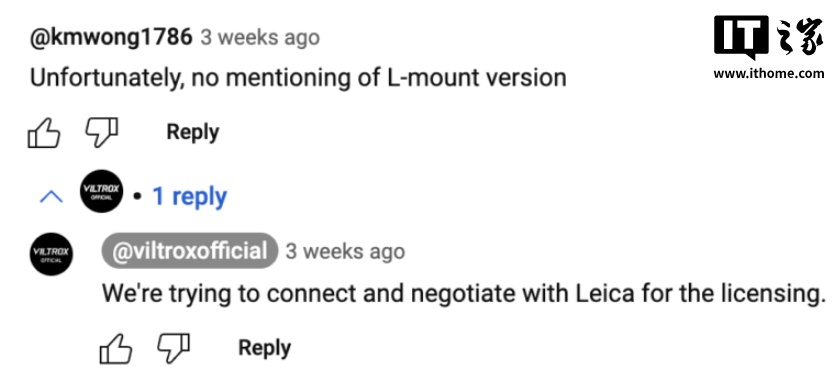This screenshot has width=837, height=380.
Task: Toggle the '1 reply' thread link
Action: 189,197
